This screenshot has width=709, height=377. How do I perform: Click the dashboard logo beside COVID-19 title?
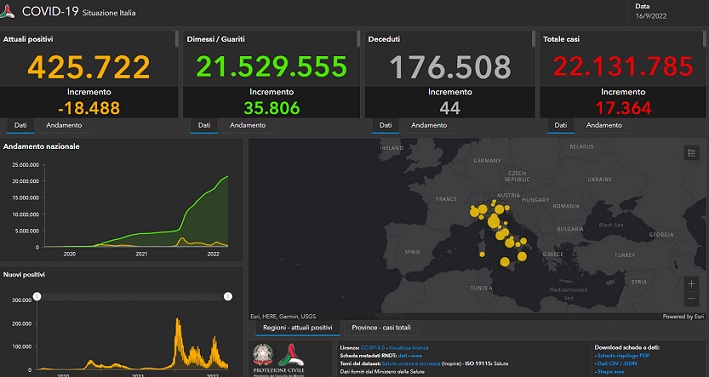(x=7, y=11)
